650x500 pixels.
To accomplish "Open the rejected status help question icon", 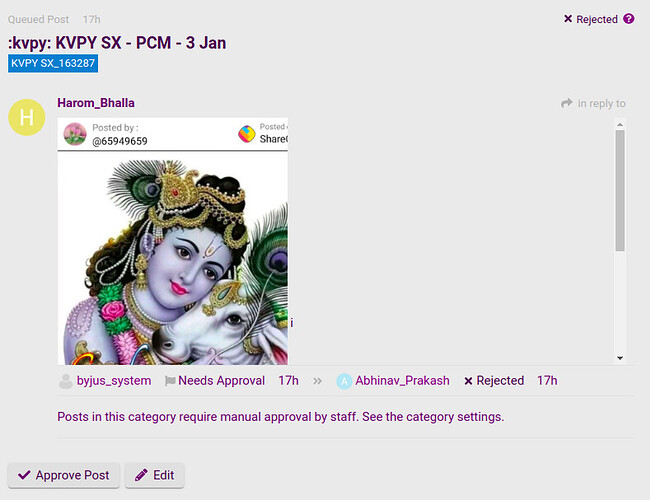I will pos(628,19).
